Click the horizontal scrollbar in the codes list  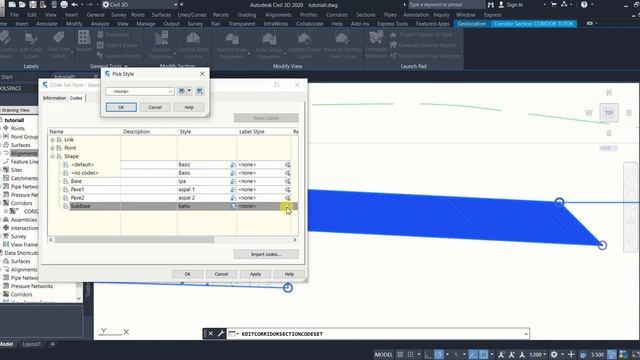pos(134,240)
